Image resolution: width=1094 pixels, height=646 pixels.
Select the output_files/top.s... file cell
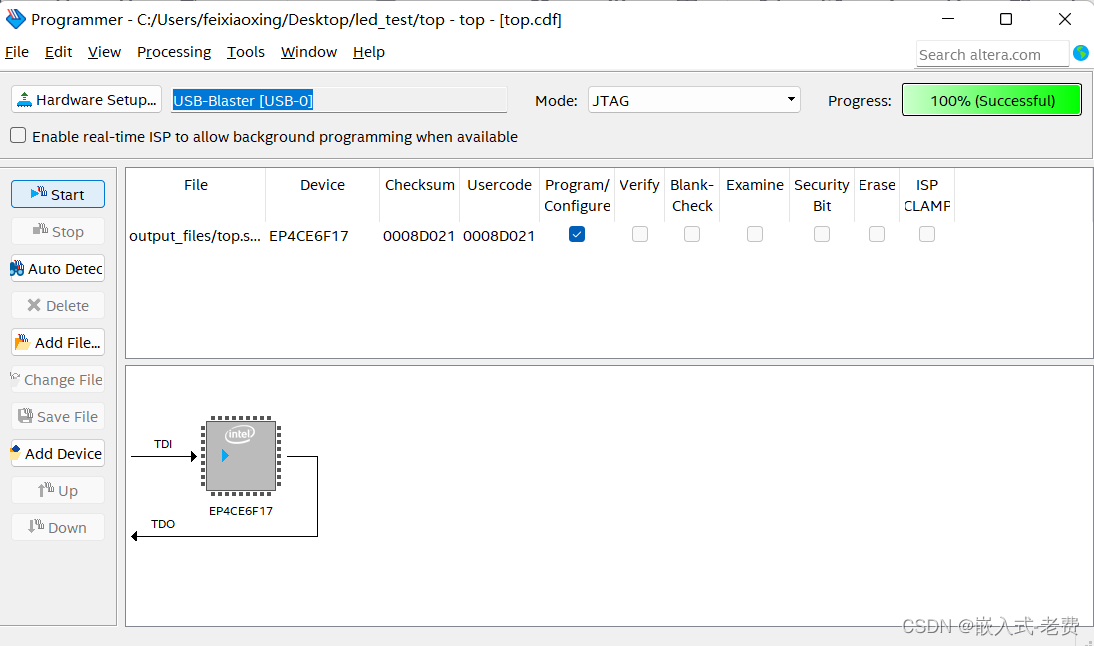195,236
